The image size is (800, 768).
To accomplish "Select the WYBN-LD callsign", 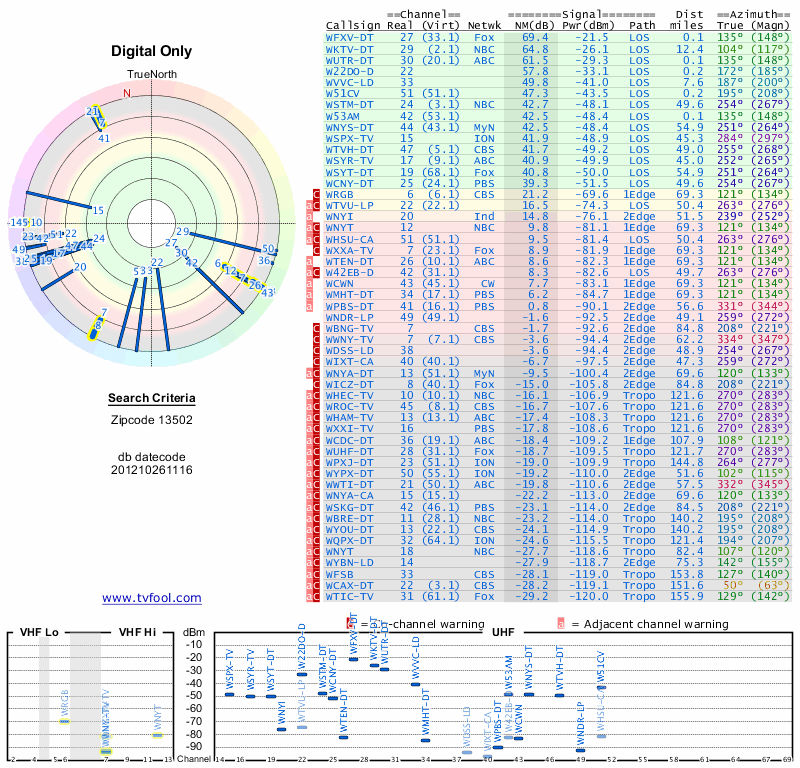I will [349, 563].
